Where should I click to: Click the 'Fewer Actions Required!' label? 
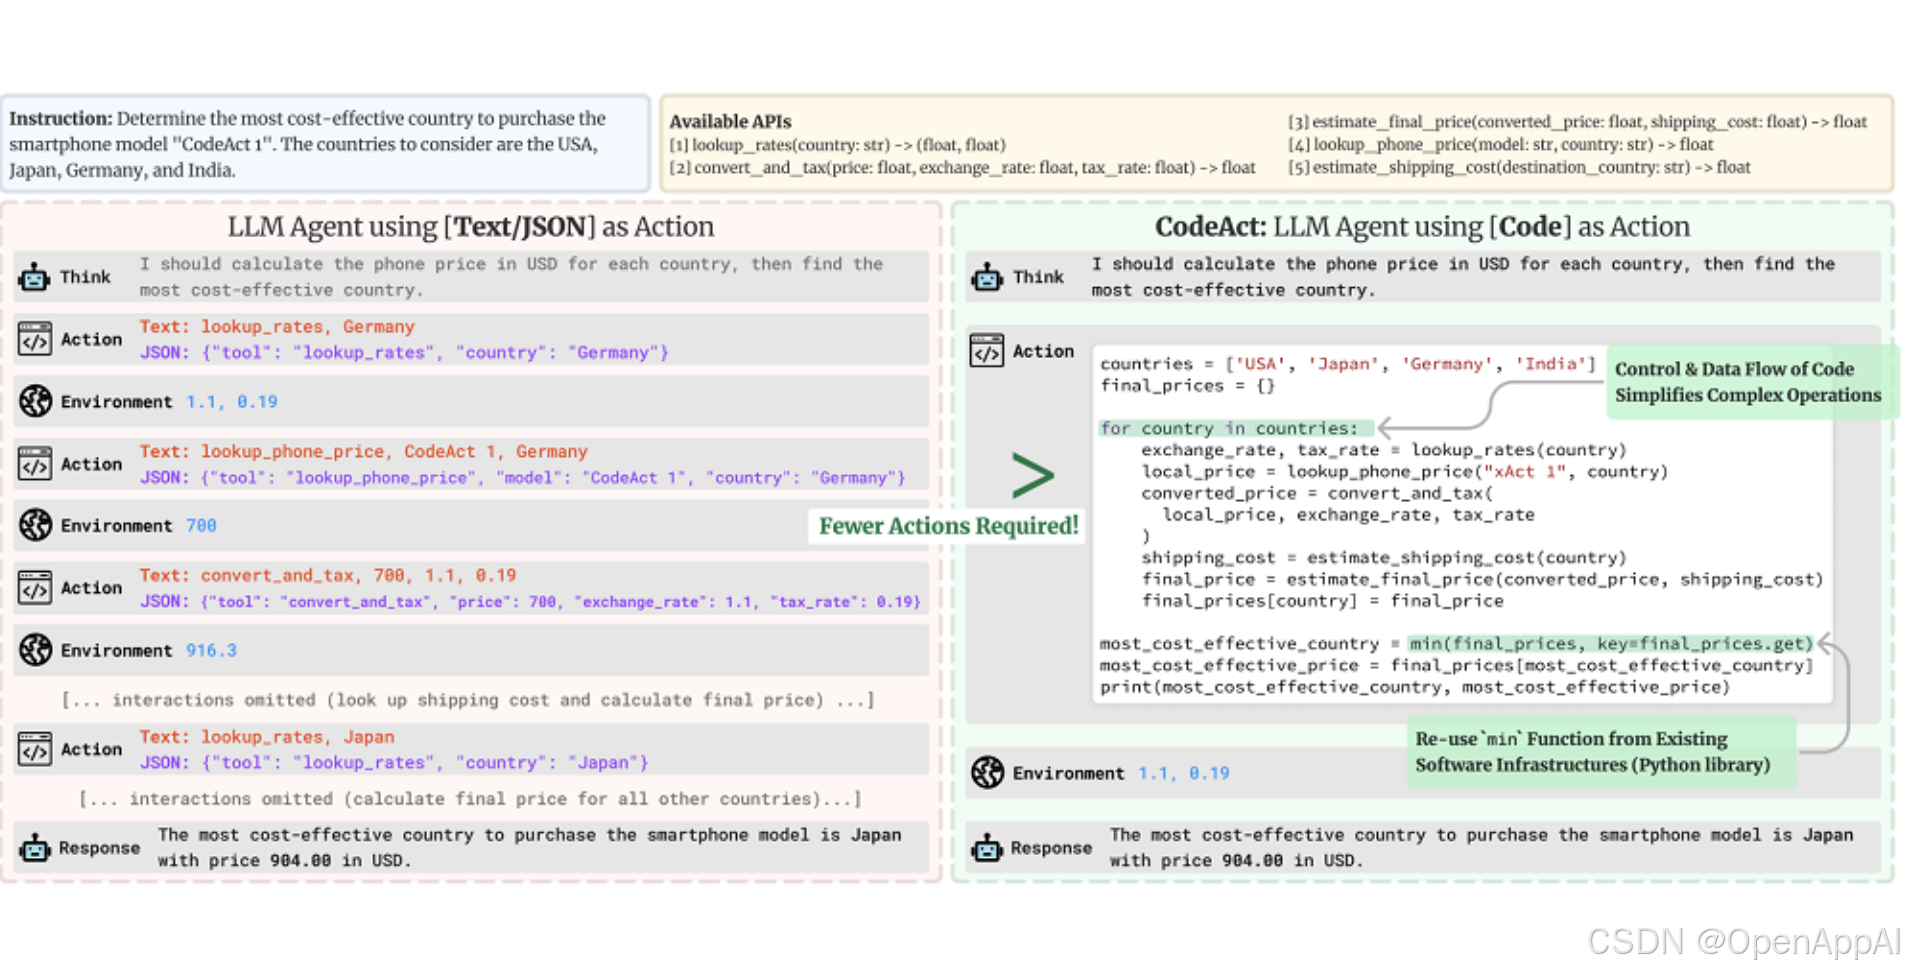pos(949,526)
